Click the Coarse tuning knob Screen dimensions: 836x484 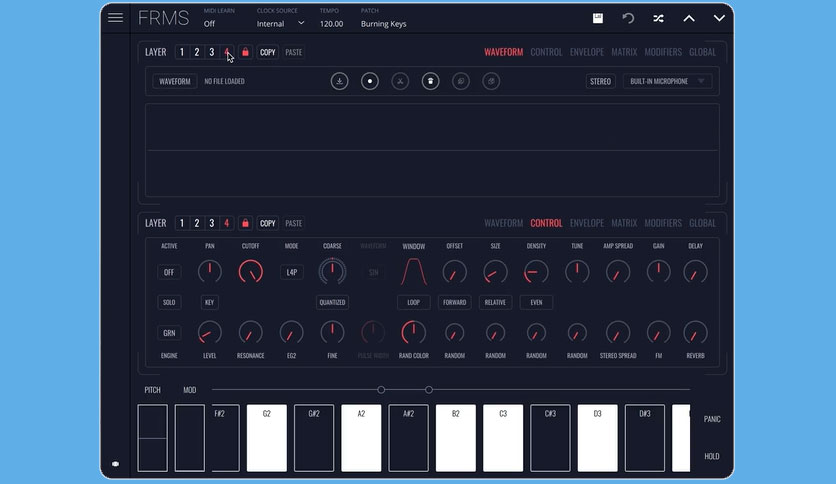coord(332,272)
